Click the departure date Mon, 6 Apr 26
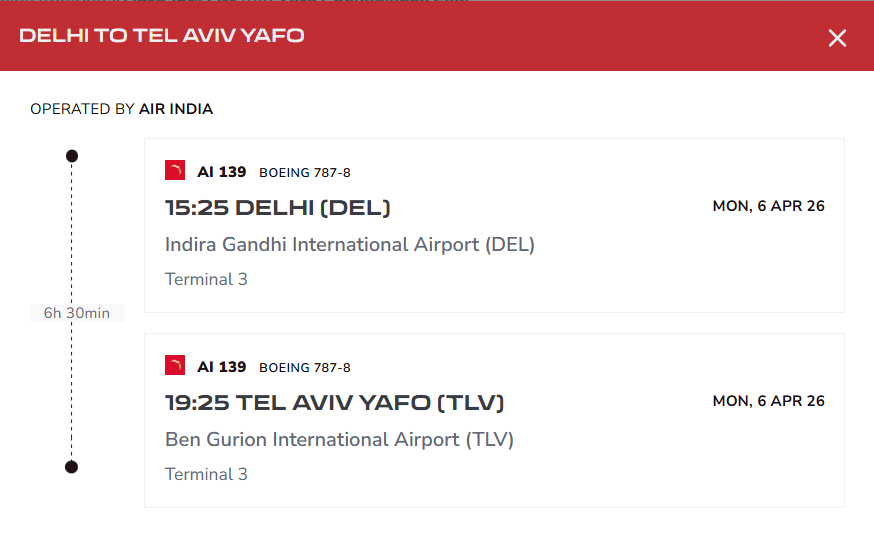The width and height of the screenshot is (874, 537). 768,206
